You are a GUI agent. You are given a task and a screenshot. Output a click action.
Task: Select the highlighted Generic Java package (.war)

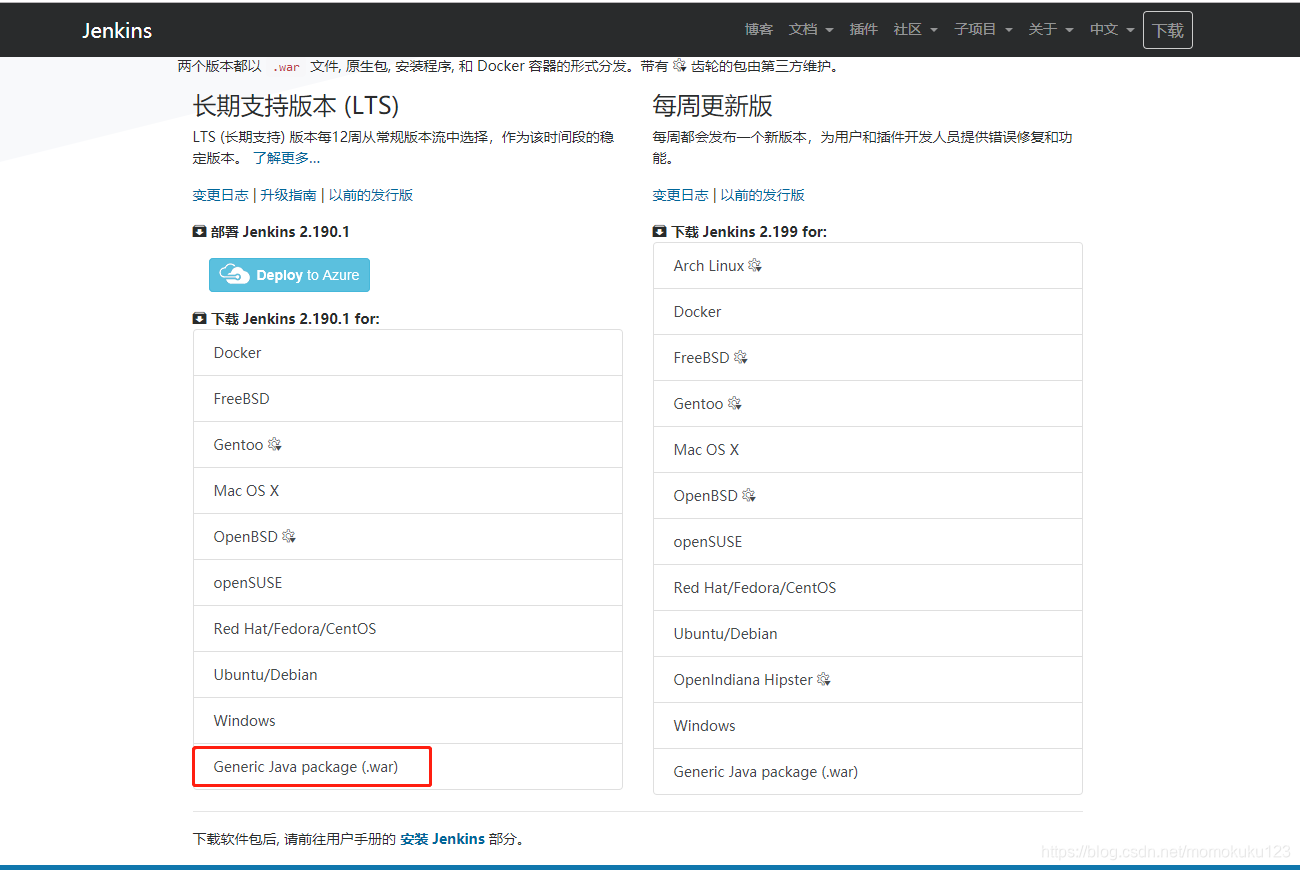click(305, 766)
